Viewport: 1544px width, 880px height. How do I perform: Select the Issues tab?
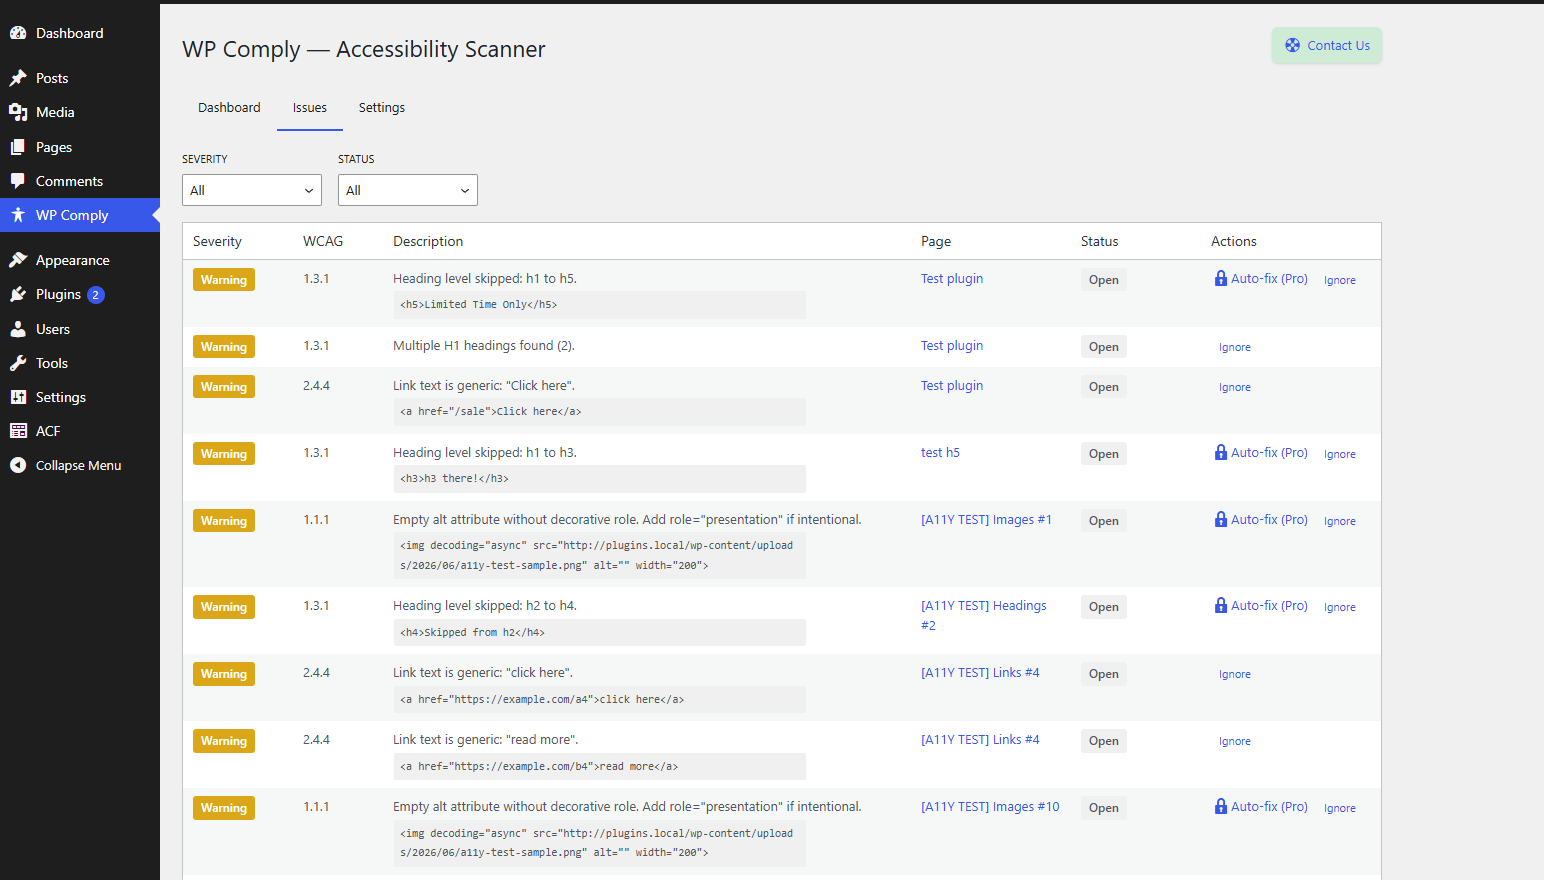tap(310, 108)
